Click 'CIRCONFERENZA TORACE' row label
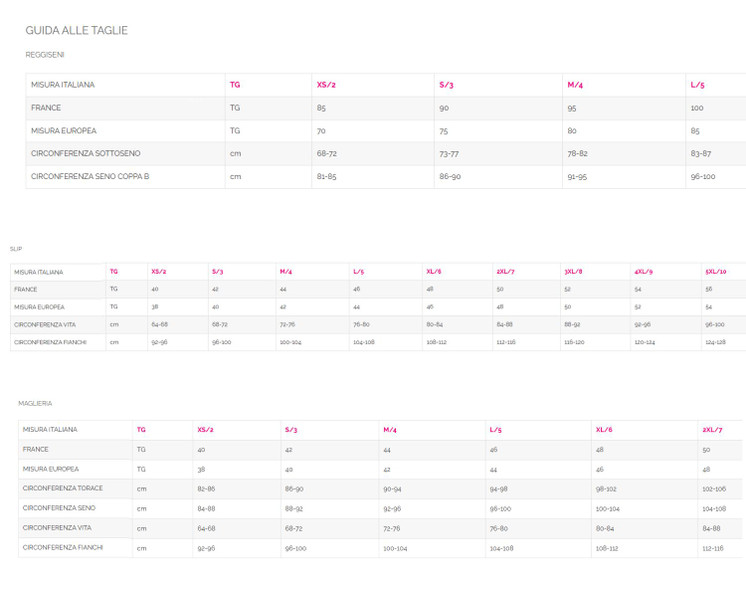This screenshot has width=746, height=597. 63,489
